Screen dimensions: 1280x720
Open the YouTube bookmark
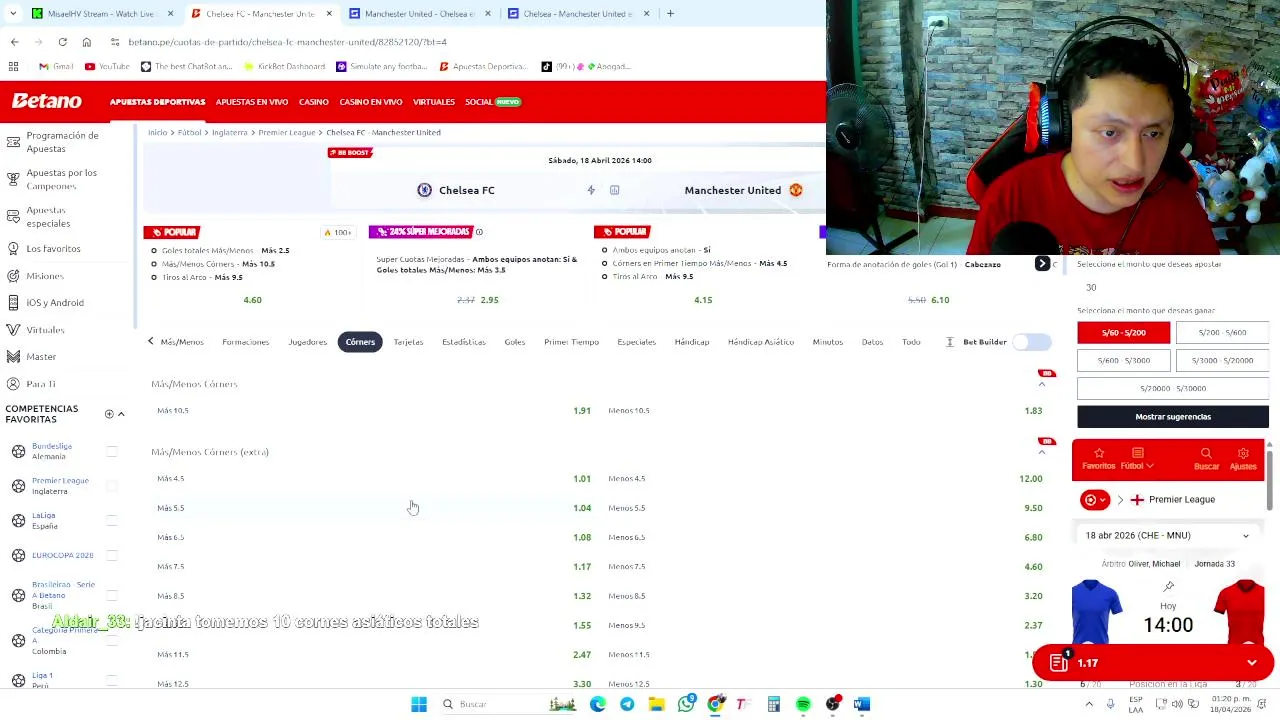pyautogui.click(x=107, y=66)
